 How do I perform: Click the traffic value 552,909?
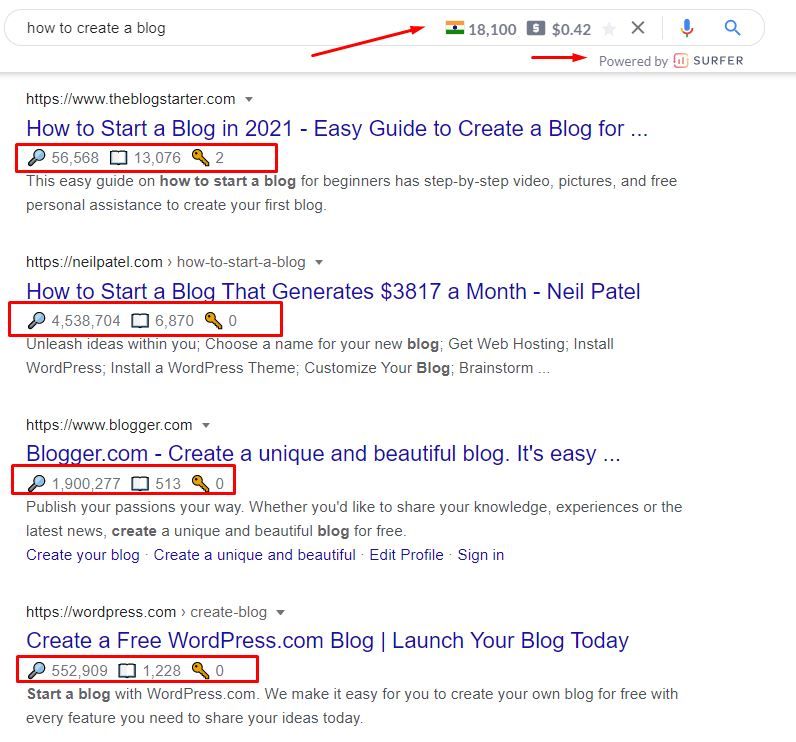click(x=80, y=671)
